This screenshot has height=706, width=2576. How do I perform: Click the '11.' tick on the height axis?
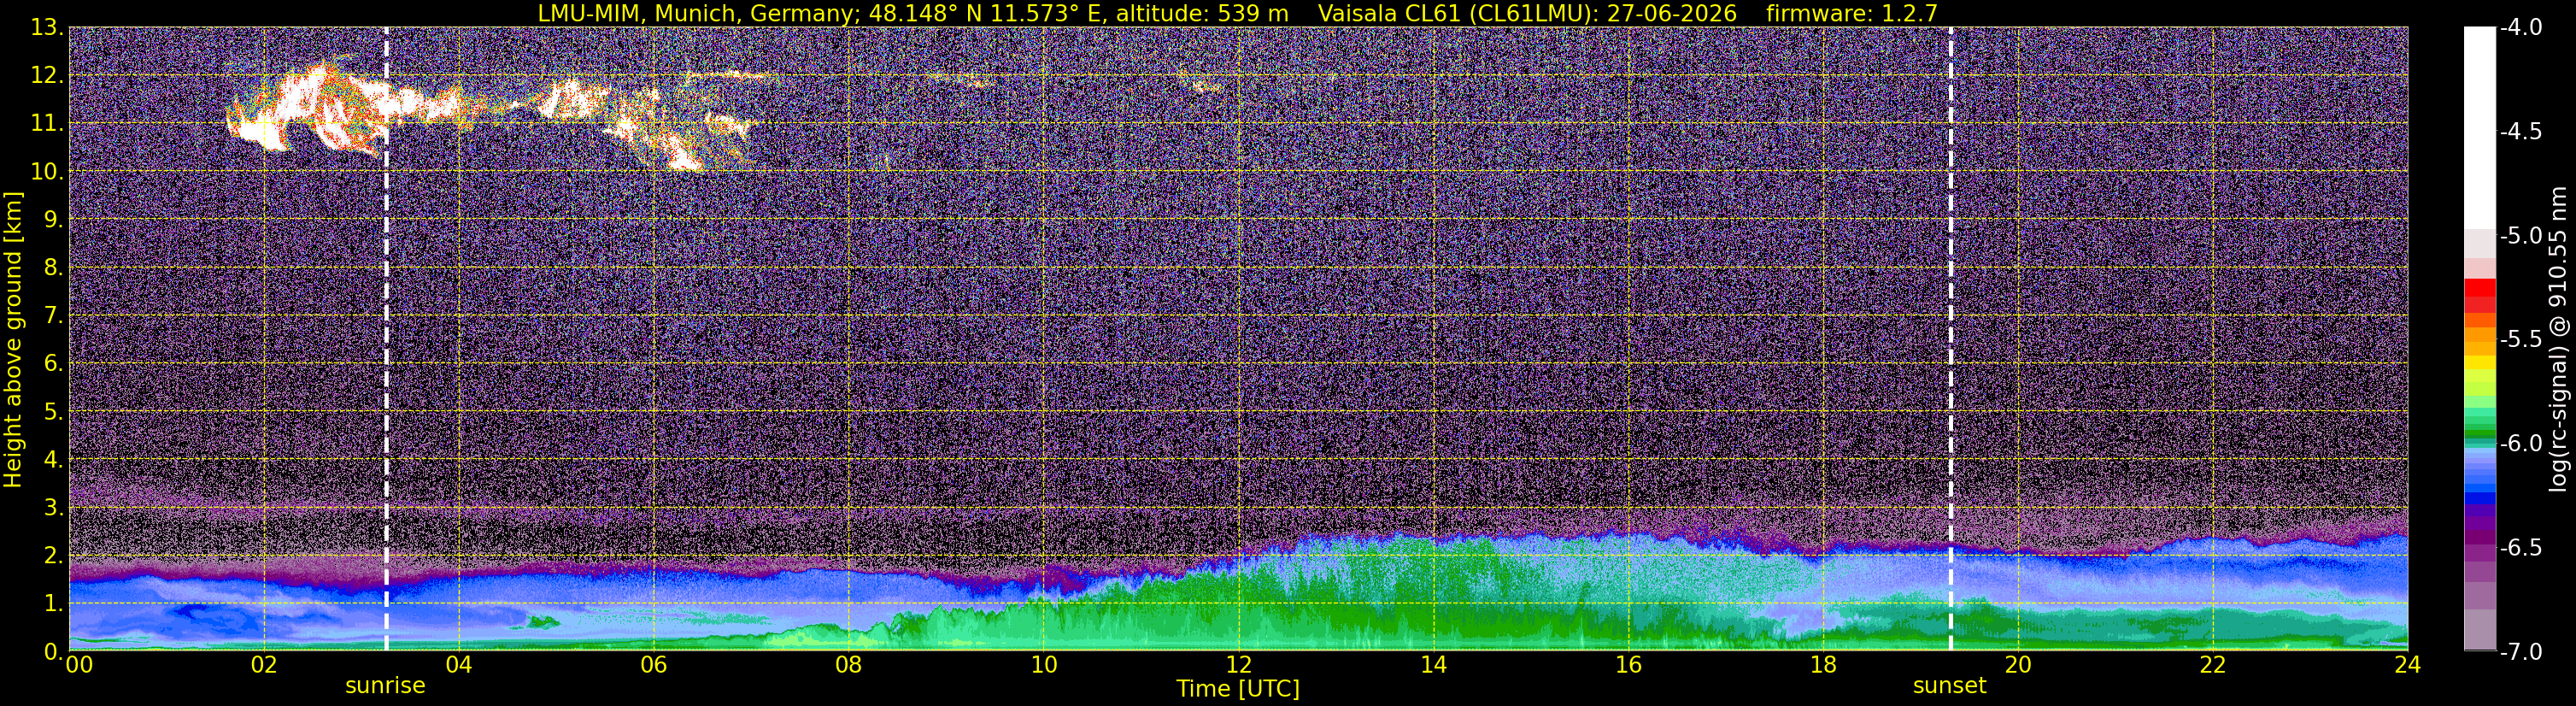47,124
